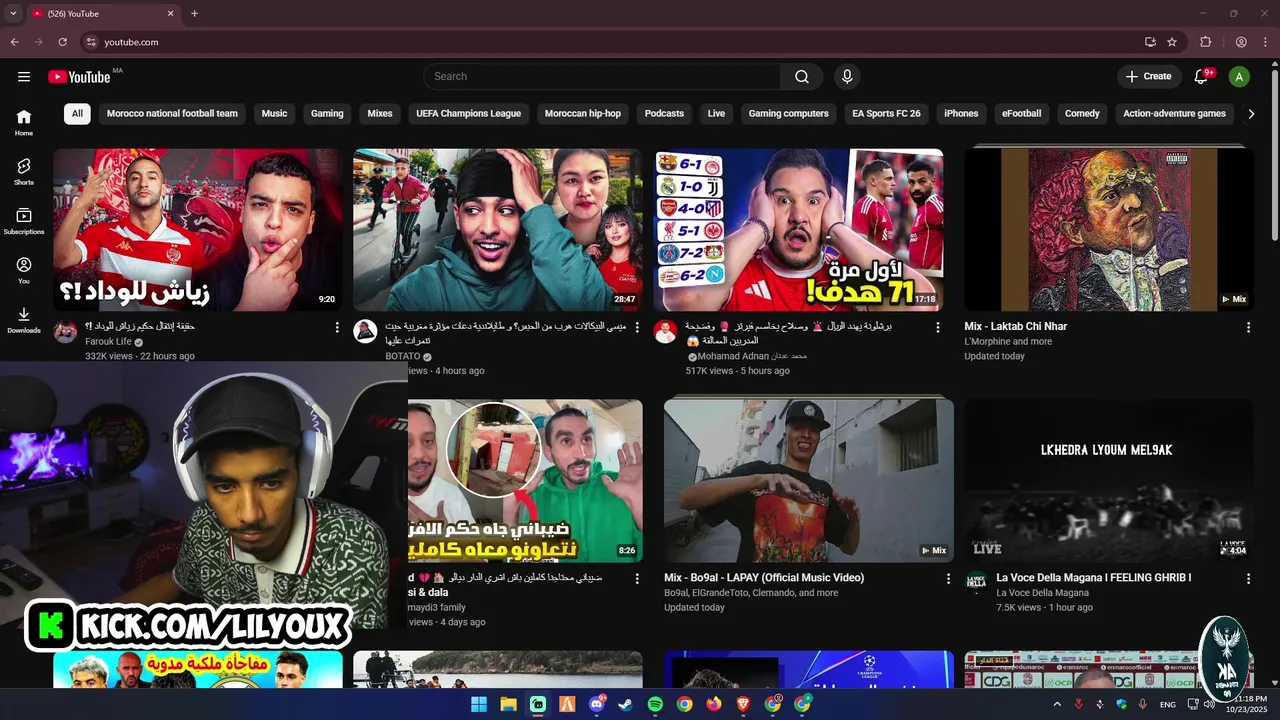Screen dimensions: 1280x720
Task: Bookmark this page with the star
Action: (x=1172, y=42)
